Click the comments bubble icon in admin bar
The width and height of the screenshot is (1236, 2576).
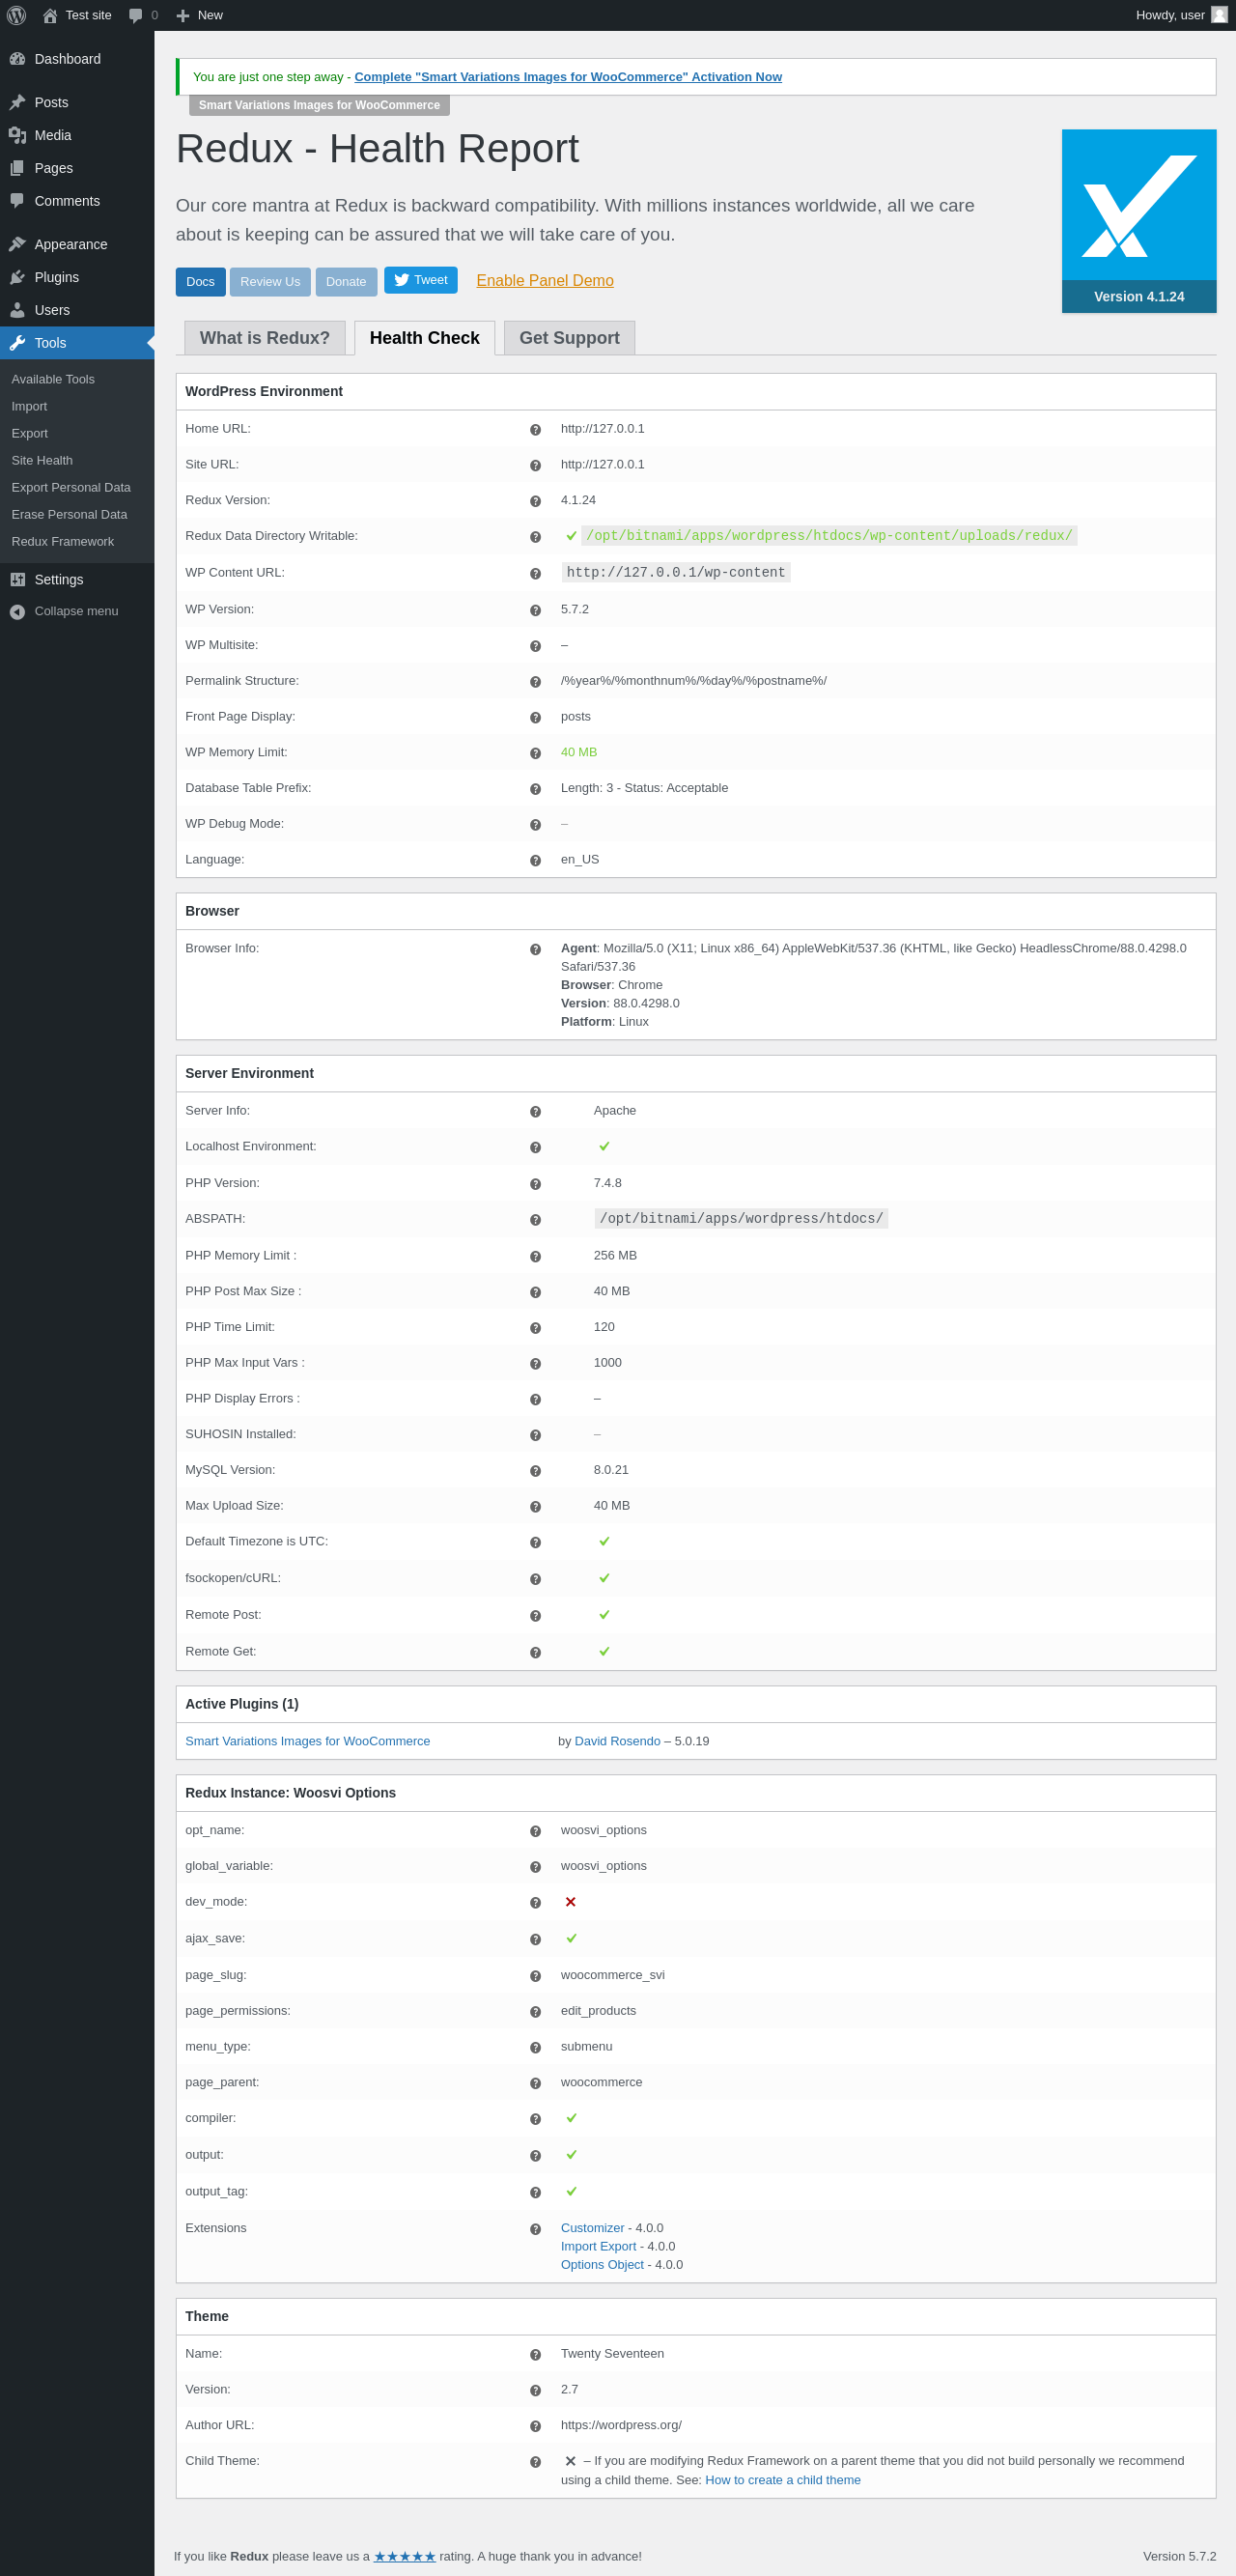(x=136, y=15)
